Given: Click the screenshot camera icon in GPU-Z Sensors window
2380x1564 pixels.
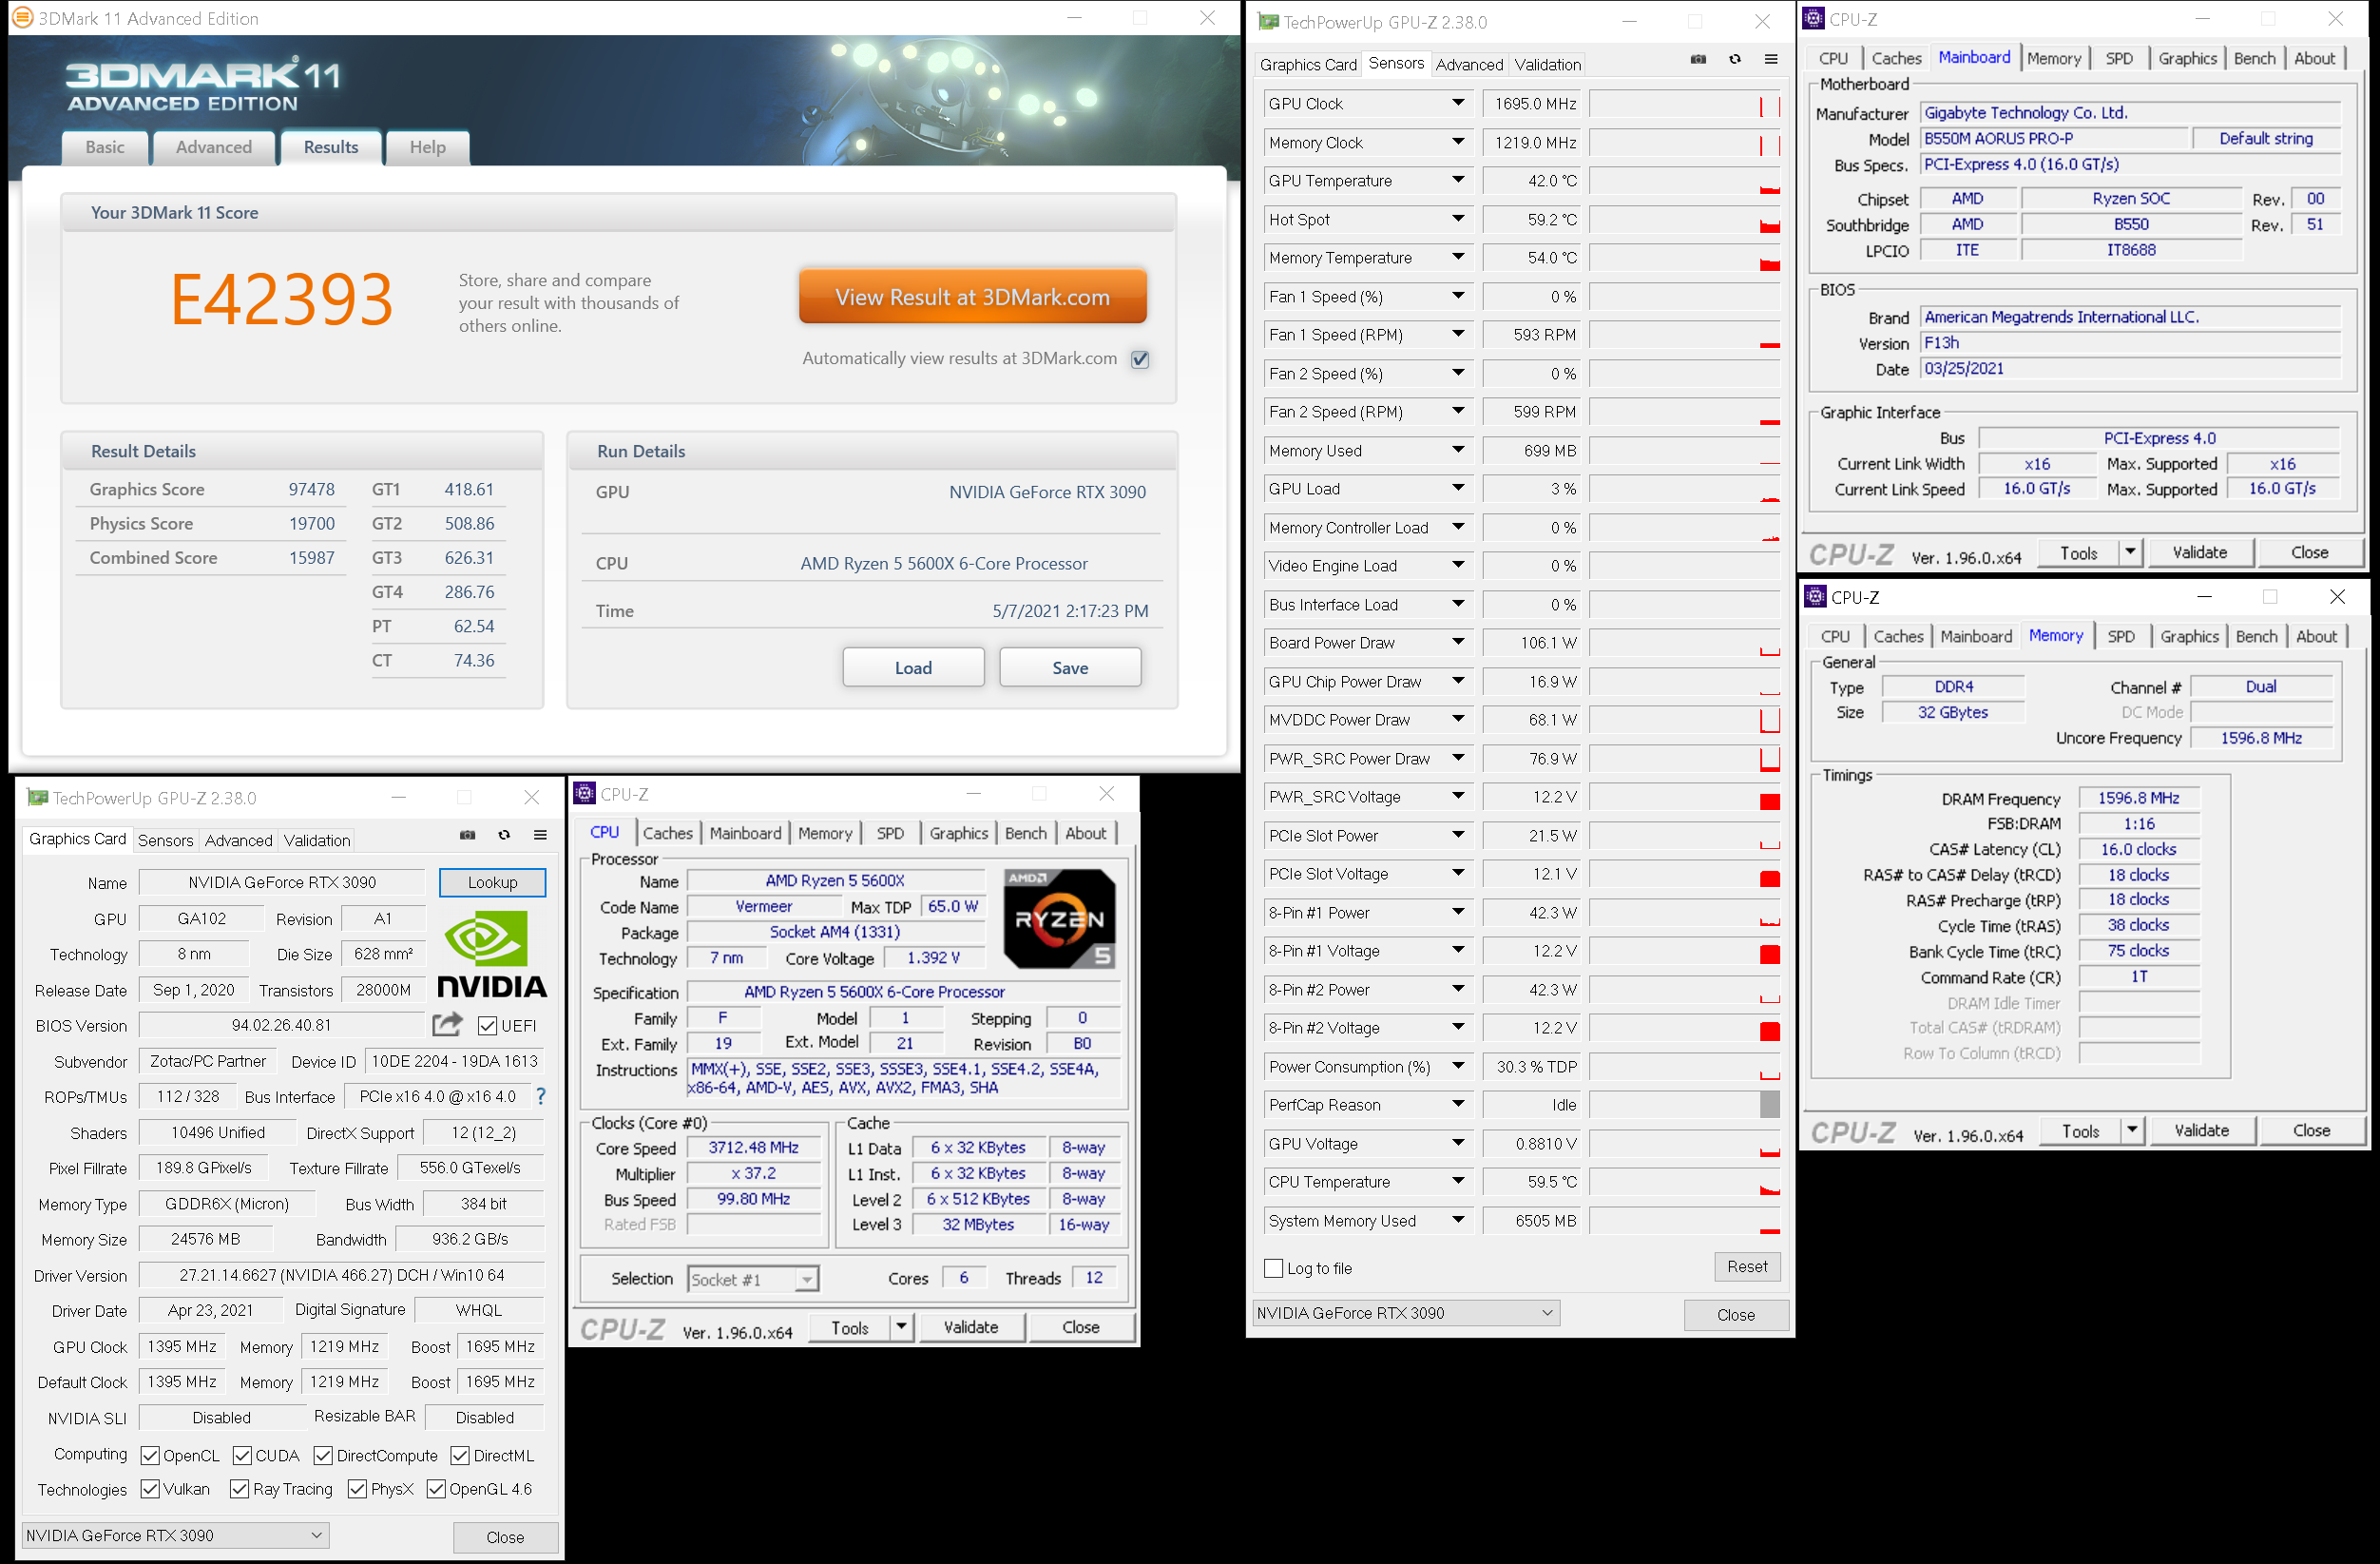Looking at the screenshot, I should 1698,60.
